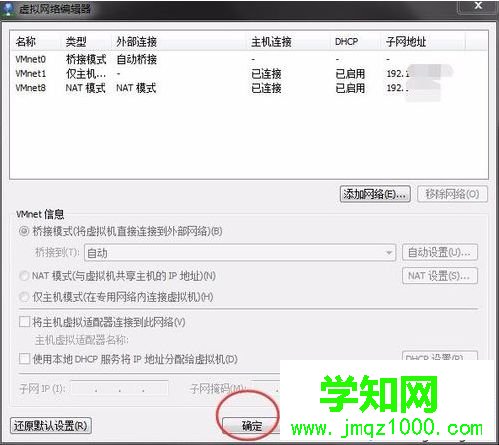Close the Virtual Network Editor window

pyautogui.click(x=478, y=6)
